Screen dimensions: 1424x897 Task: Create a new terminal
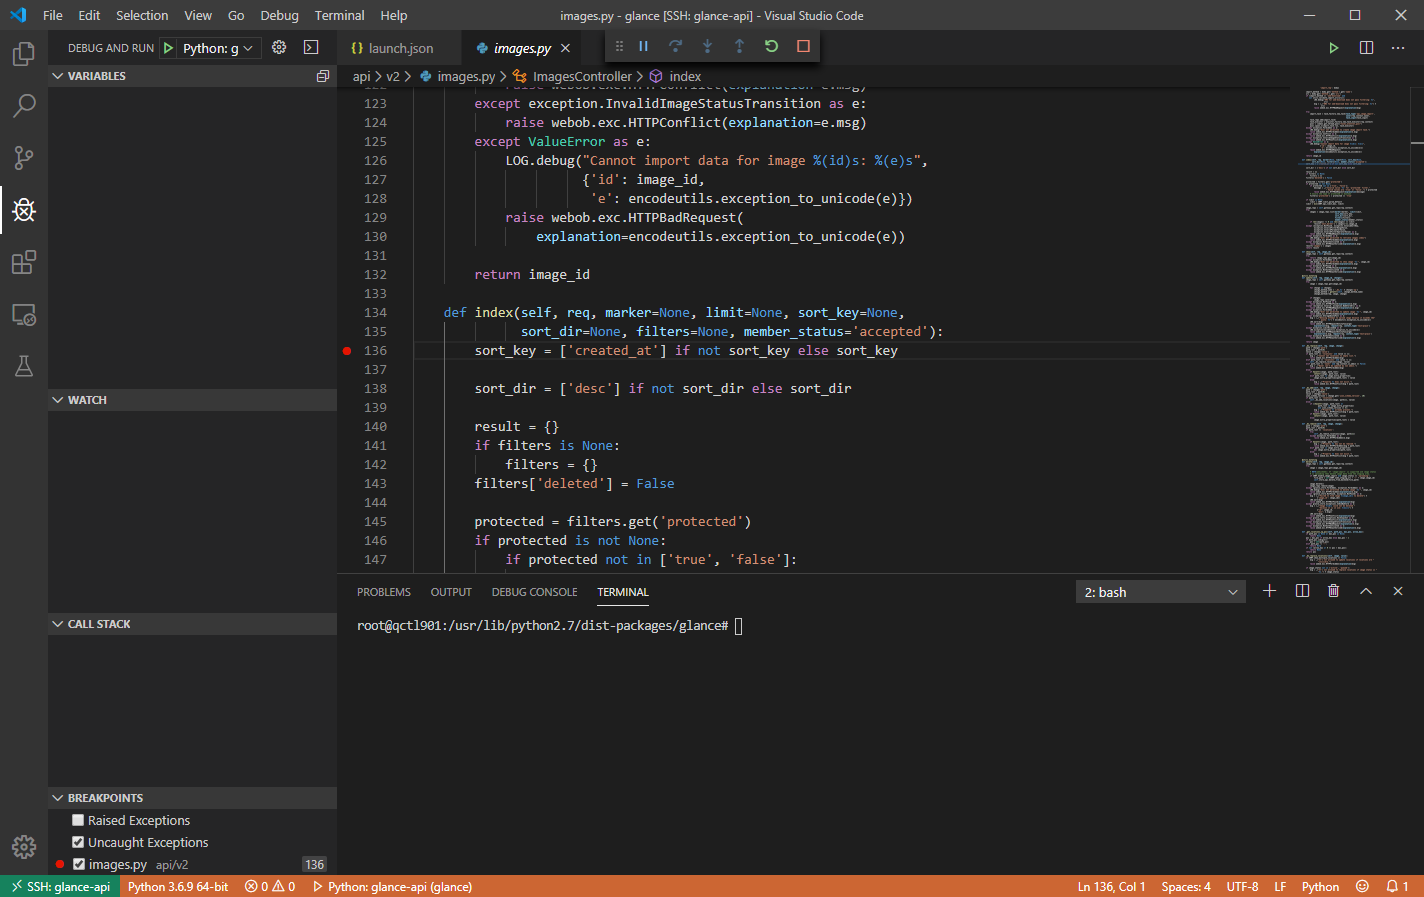coord(1269,591)
